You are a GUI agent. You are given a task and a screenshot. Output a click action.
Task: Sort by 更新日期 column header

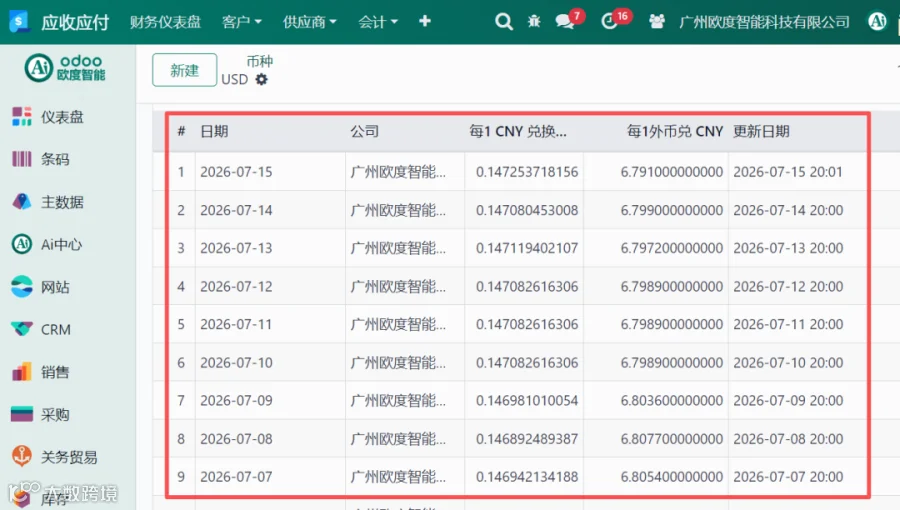point(761,131)
